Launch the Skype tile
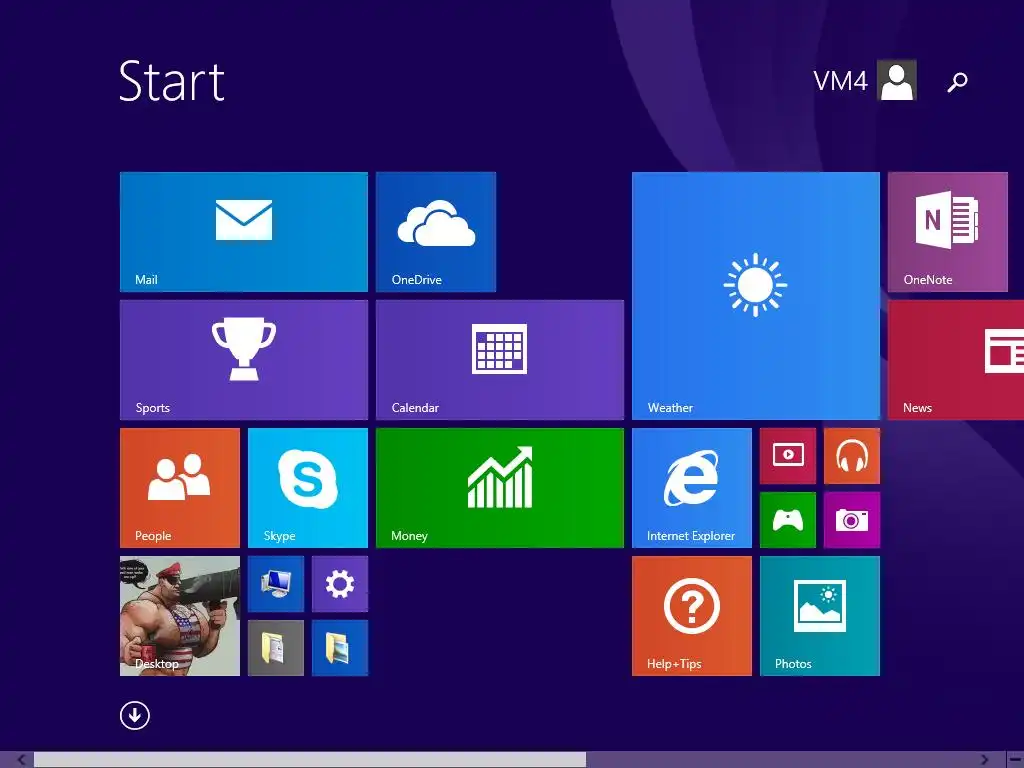This screenshot has height=768, width=1024. click(308, 488)
